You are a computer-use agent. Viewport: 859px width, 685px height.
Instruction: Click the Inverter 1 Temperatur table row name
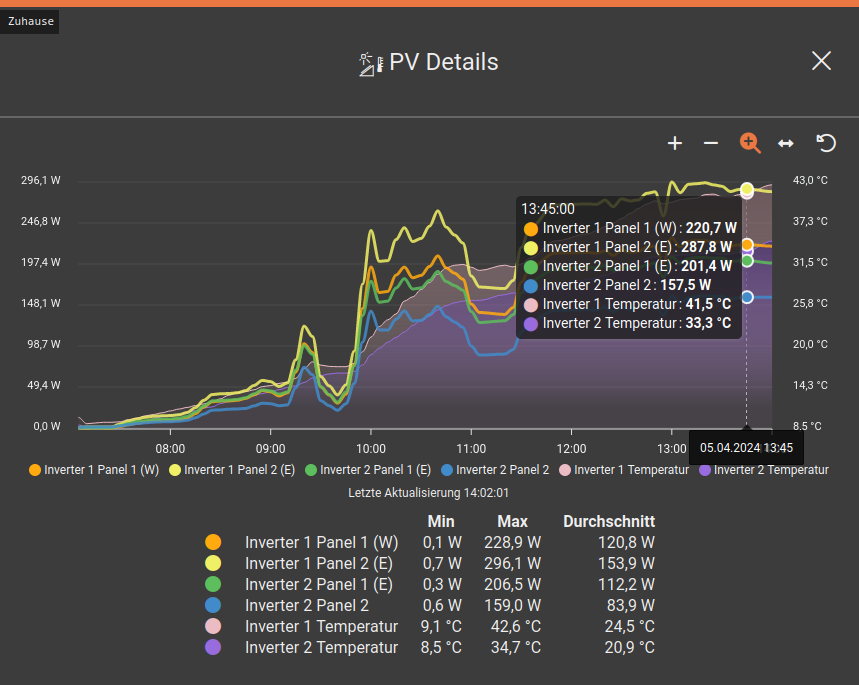click(321, 626)
